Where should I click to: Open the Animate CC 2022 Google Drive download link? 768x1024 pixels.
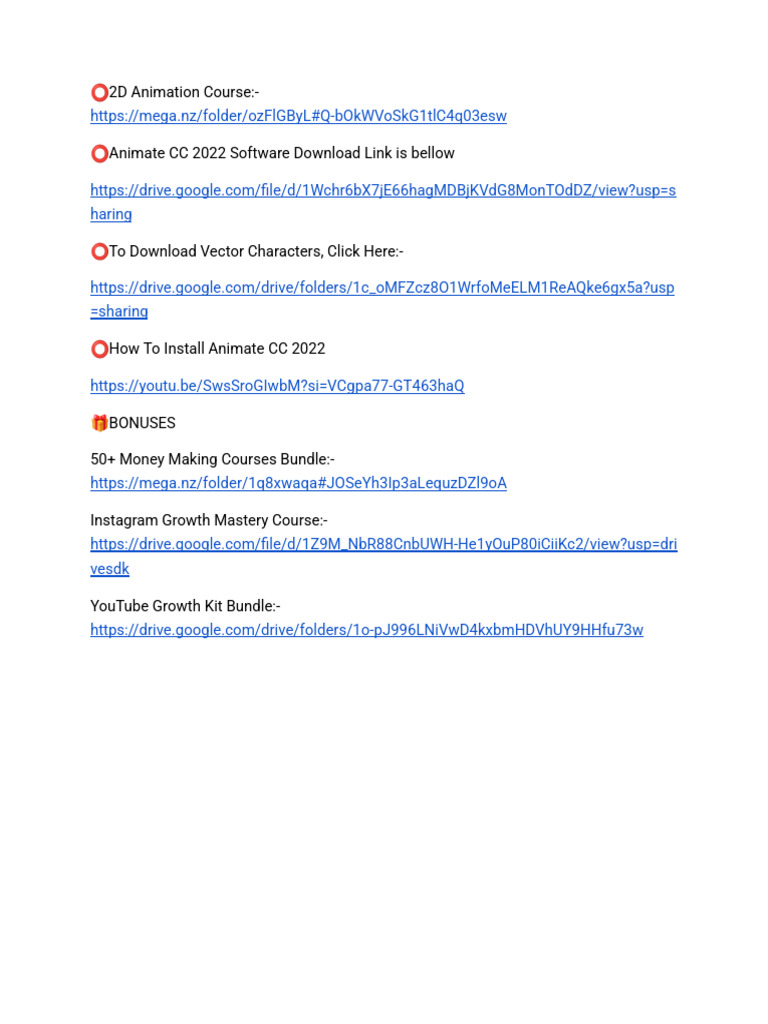tap(383, 191)
